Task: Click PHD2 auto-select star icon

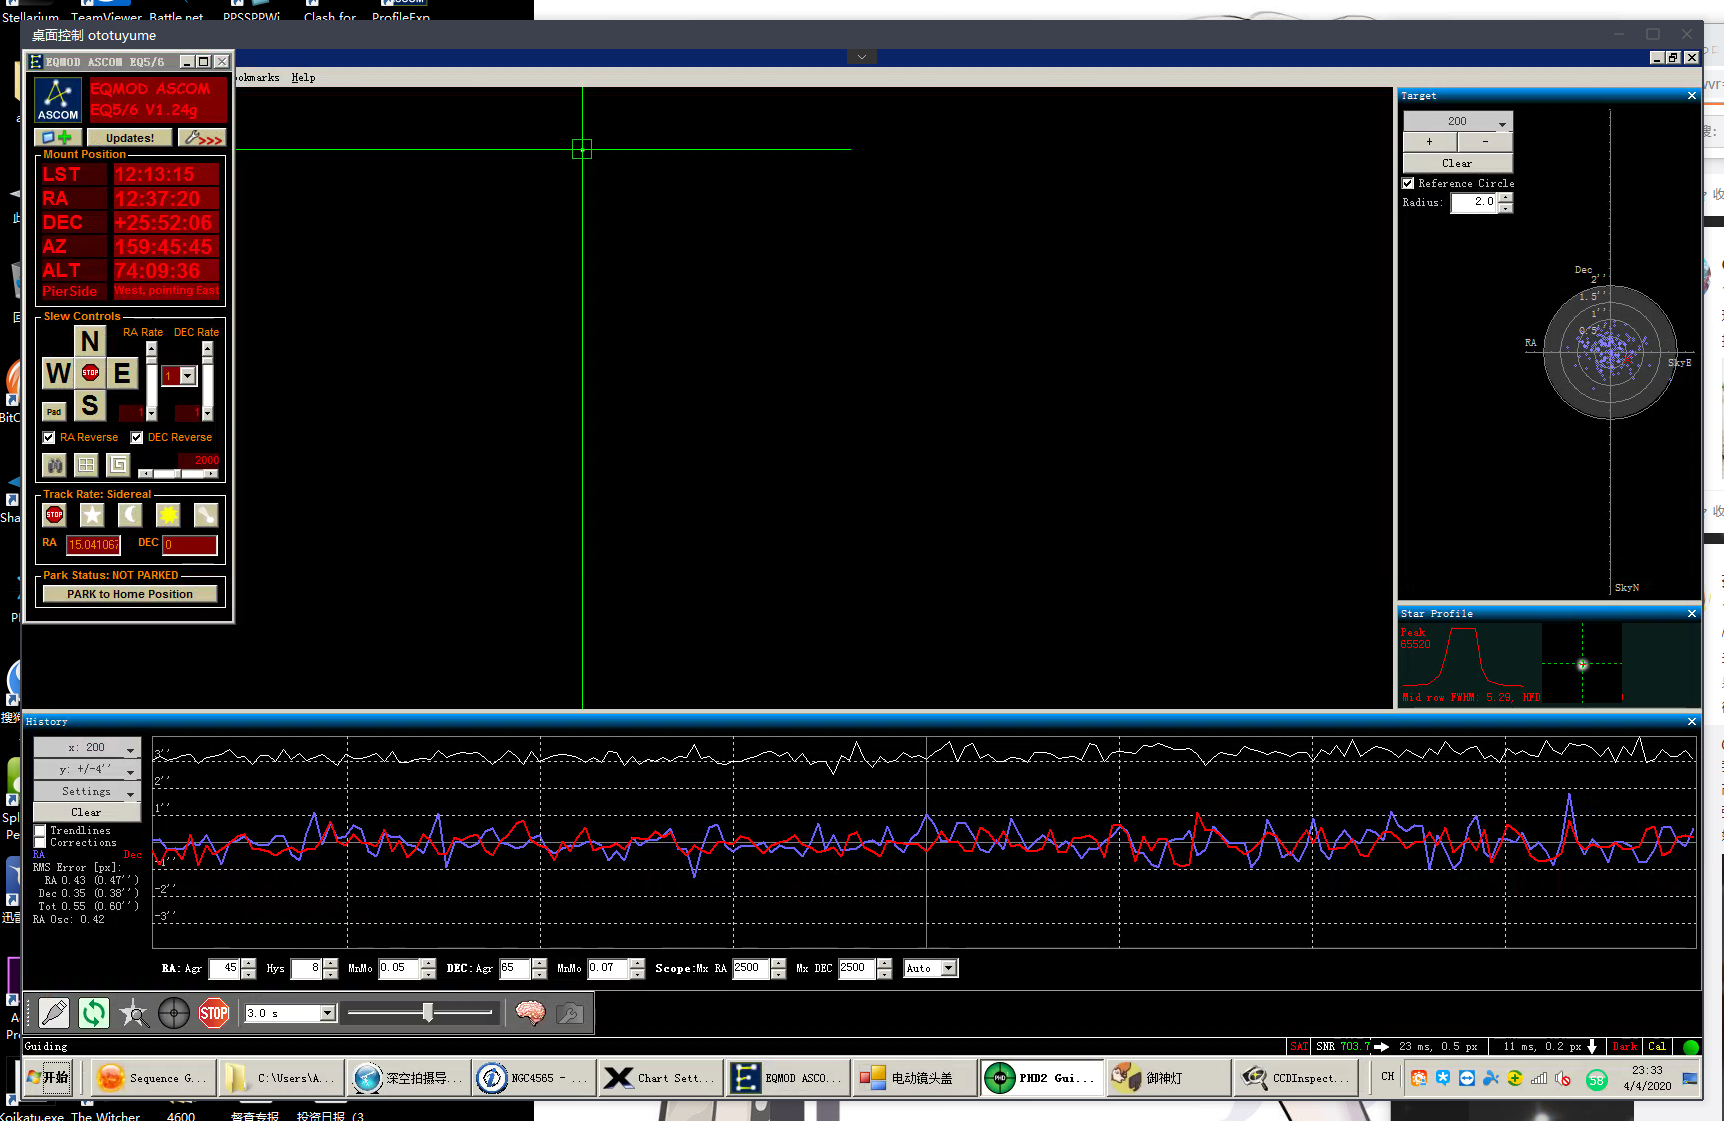Action: [x=134, y=1013]
